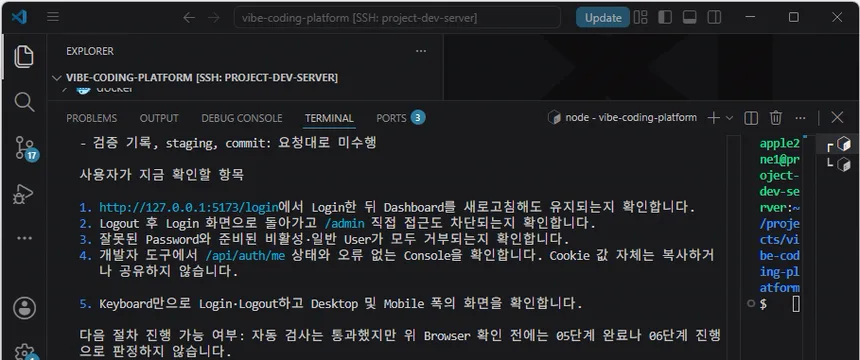
Task: Click the VS Code logo icon
Action: (19, 17)
